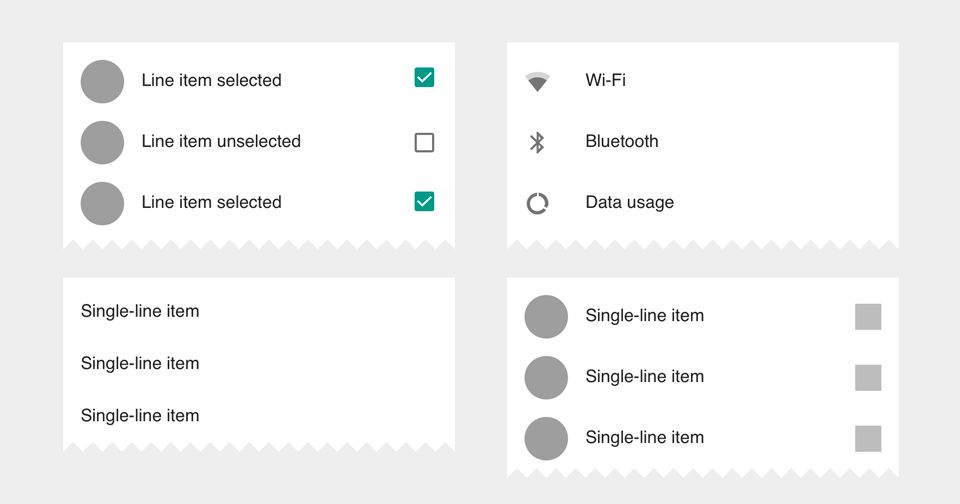Image resolution: width=960 pixels, height=504 pixels.
Task: Click the gray square on the top Single-line item
Action: point(868,317)
